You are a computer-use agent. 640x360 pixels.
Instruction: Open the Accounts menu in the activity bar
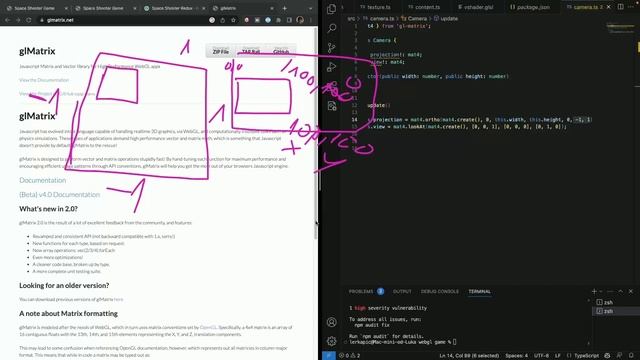331,322
